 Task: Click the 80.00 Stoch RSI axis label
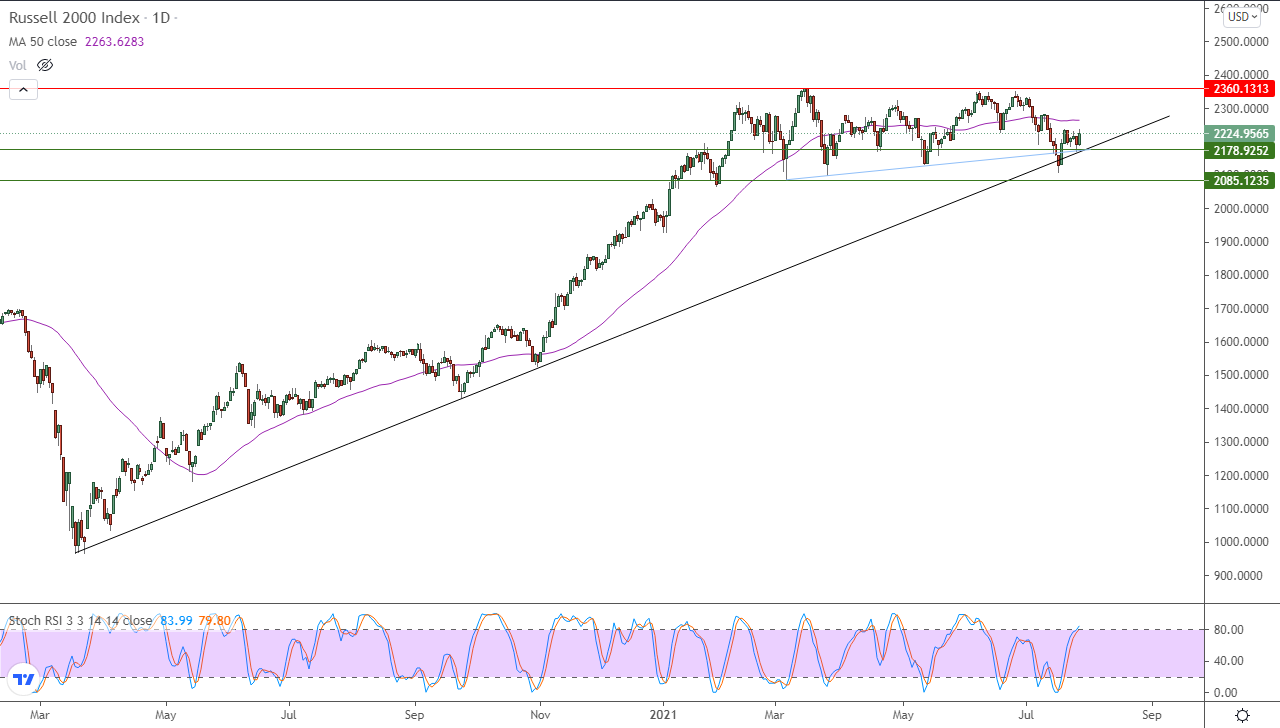tap(1228, 630)
